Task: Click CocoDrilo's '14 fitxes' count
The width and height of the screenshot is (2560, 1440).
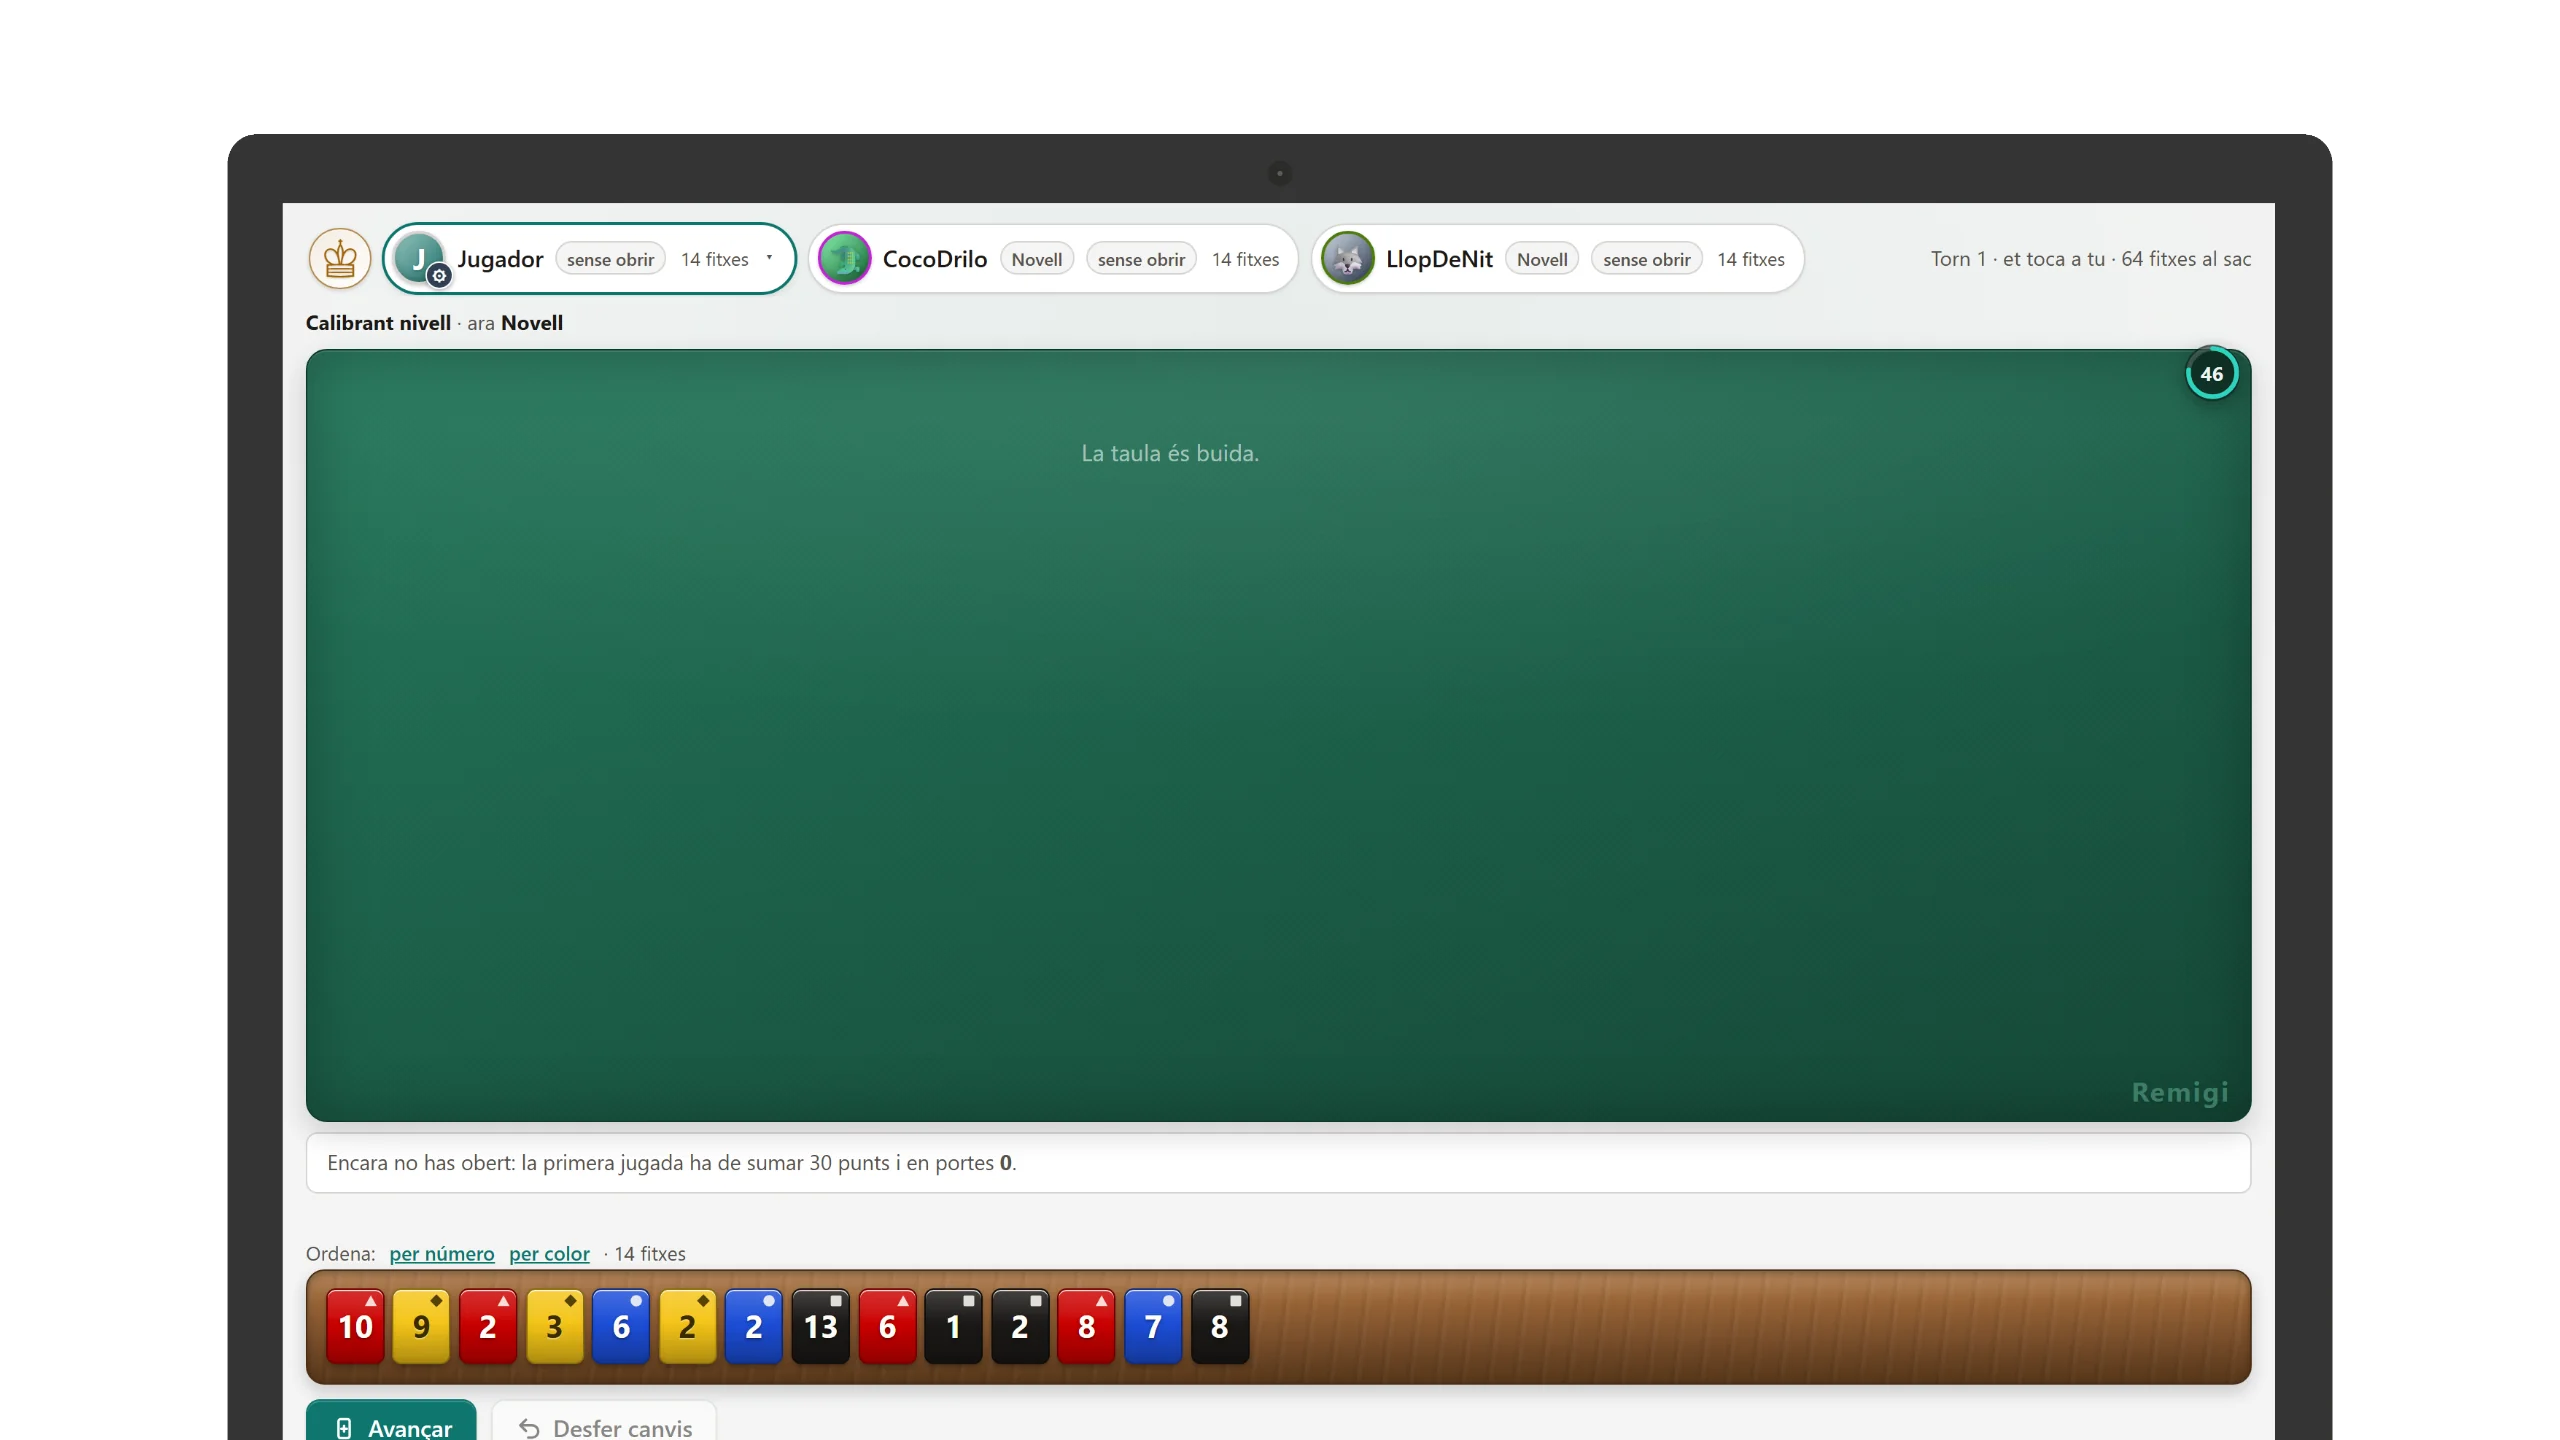Action: click(1245, 259)
